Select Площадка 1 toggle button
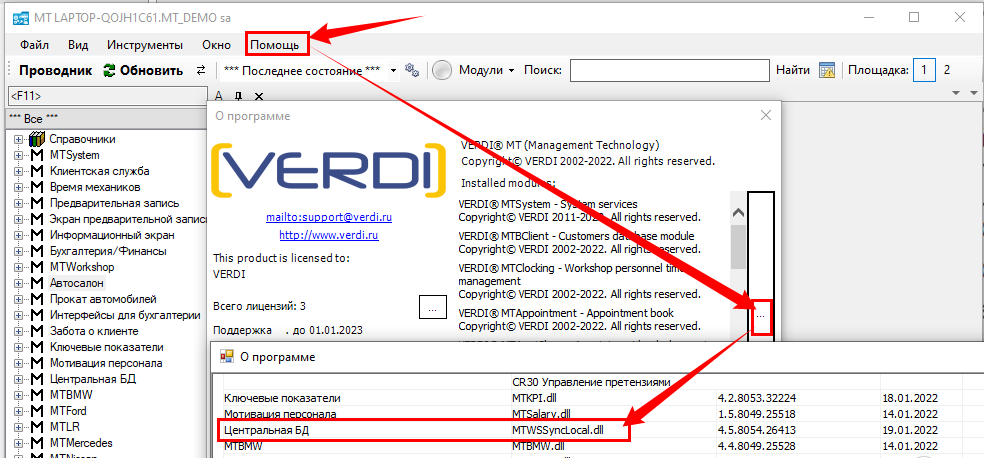The height and width of the screenshot is (458, 984). [x=925, y=70]
